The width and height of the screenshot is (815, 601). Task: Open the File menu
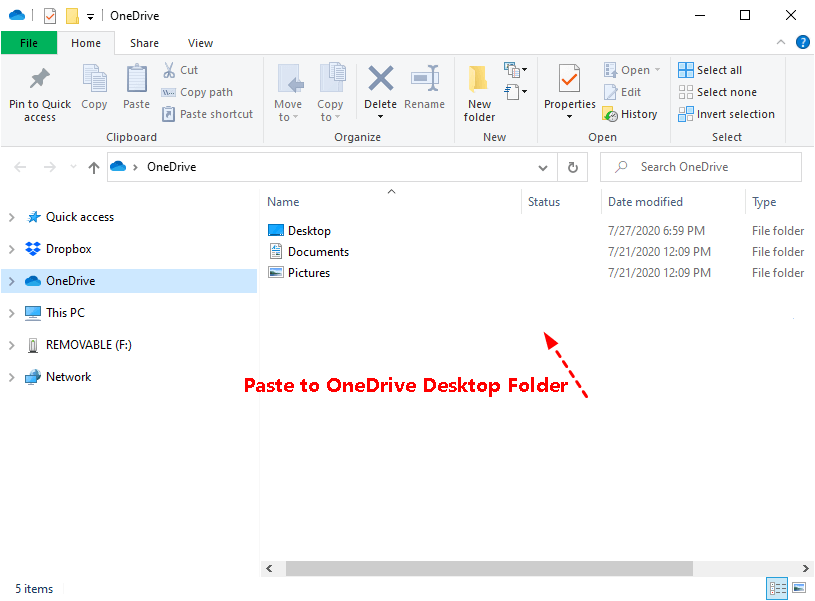tap(28, 43)
